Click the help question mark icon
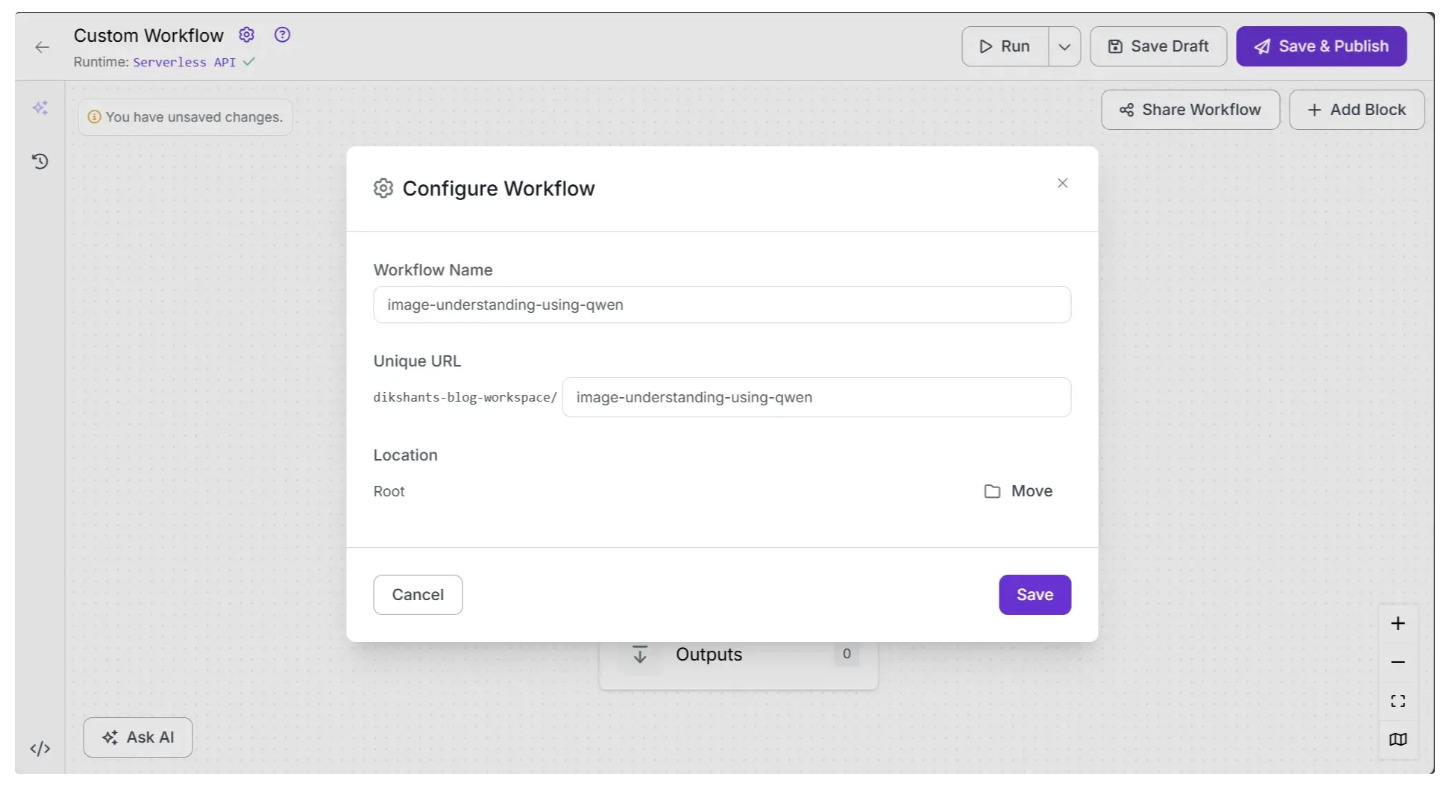The width and height of the screenshot is (1444, 788). tap(283, 35)
